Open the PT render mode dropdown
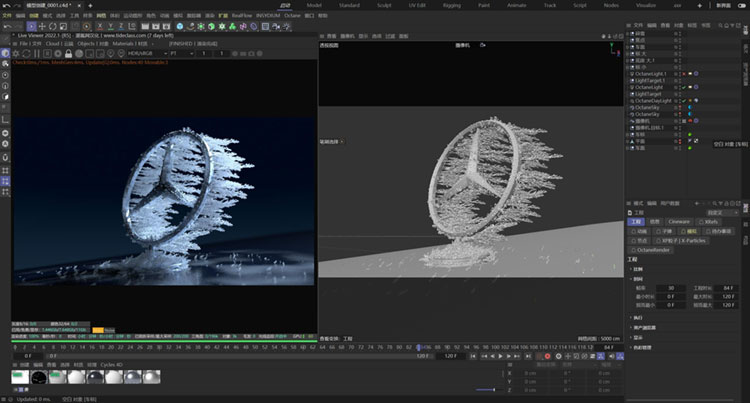Screen dimensions: 750x403 (x=180, y=53)
